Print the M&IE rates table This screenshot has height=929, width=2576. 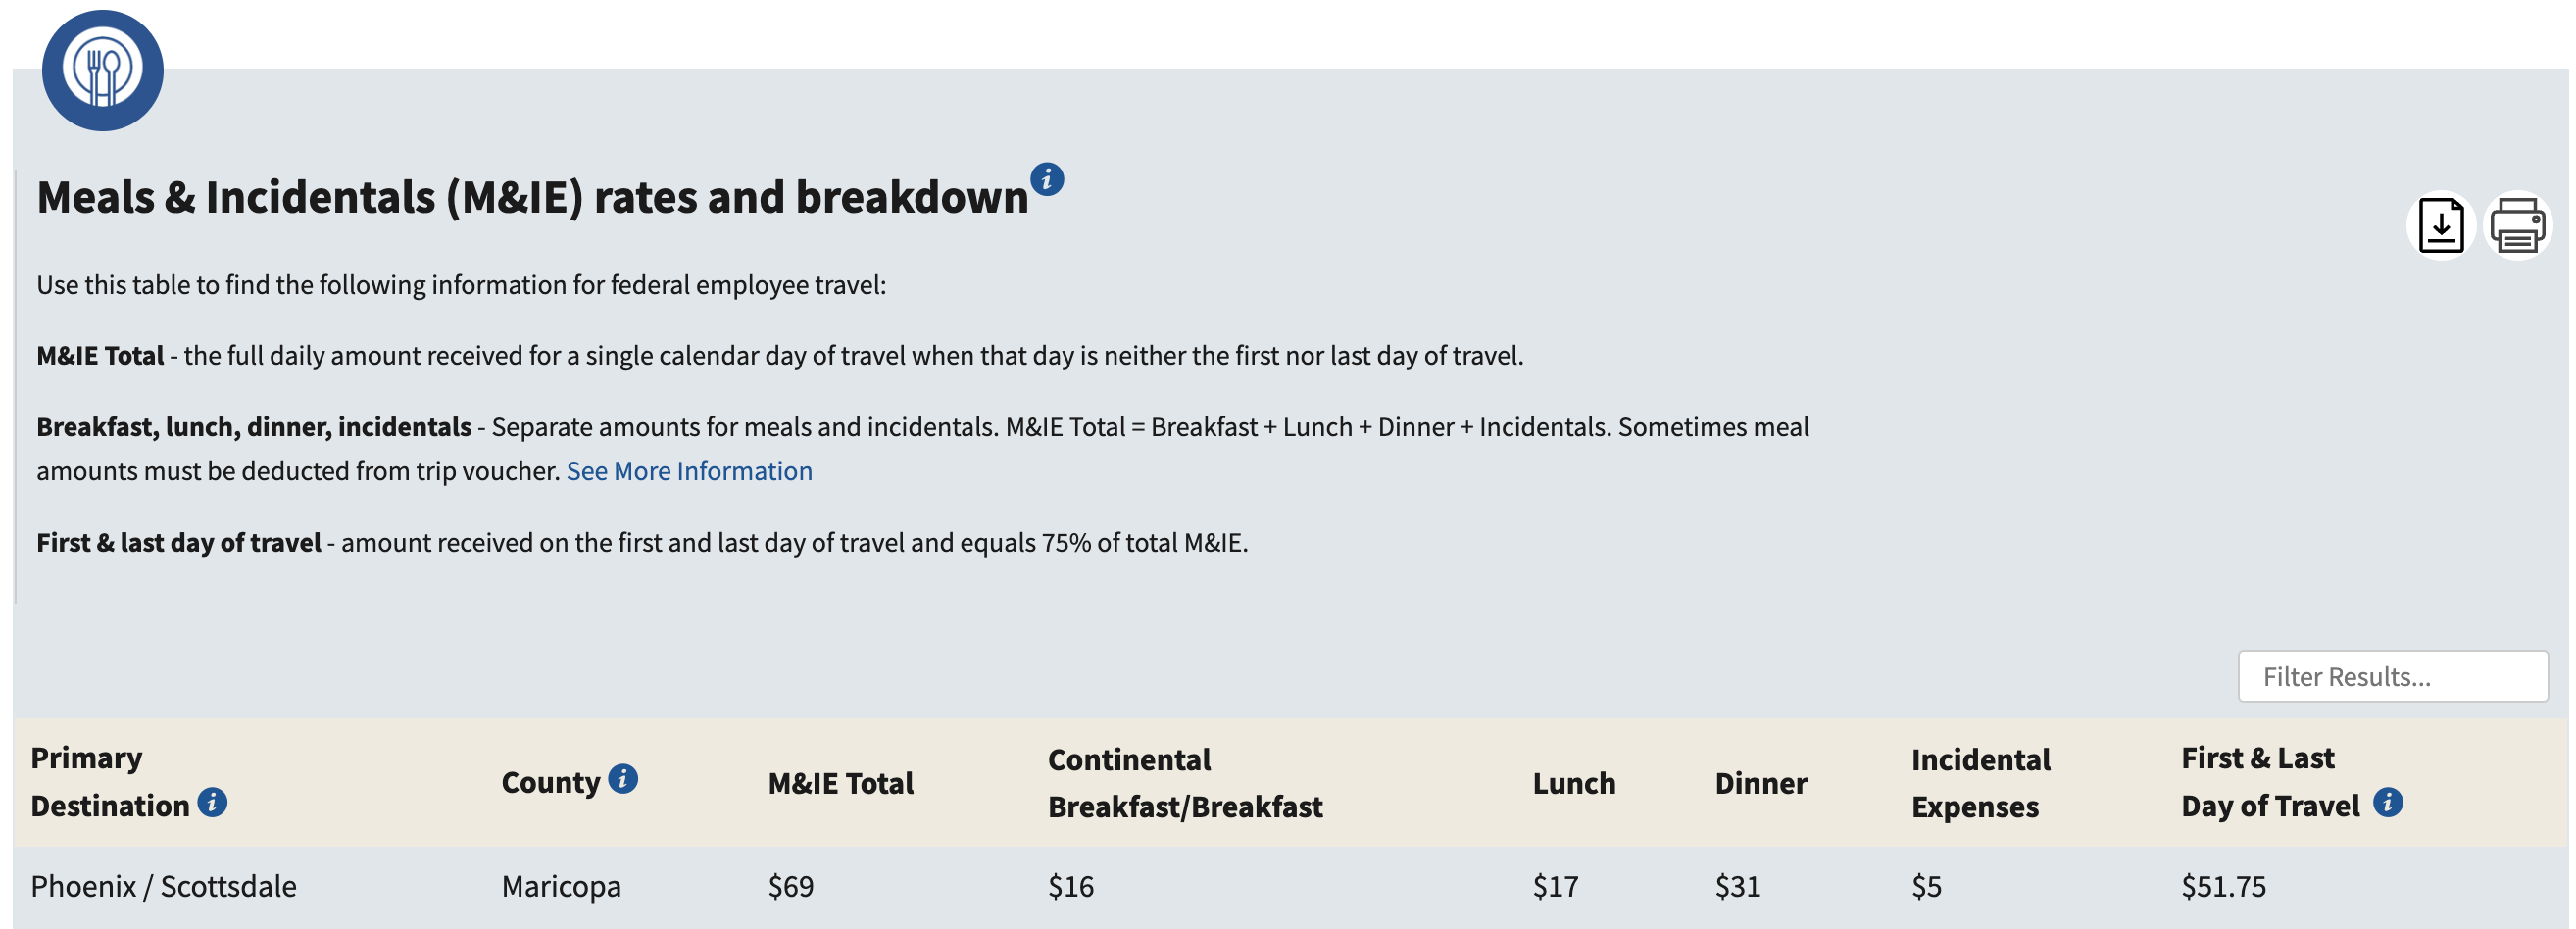[x=2517, y=225]
